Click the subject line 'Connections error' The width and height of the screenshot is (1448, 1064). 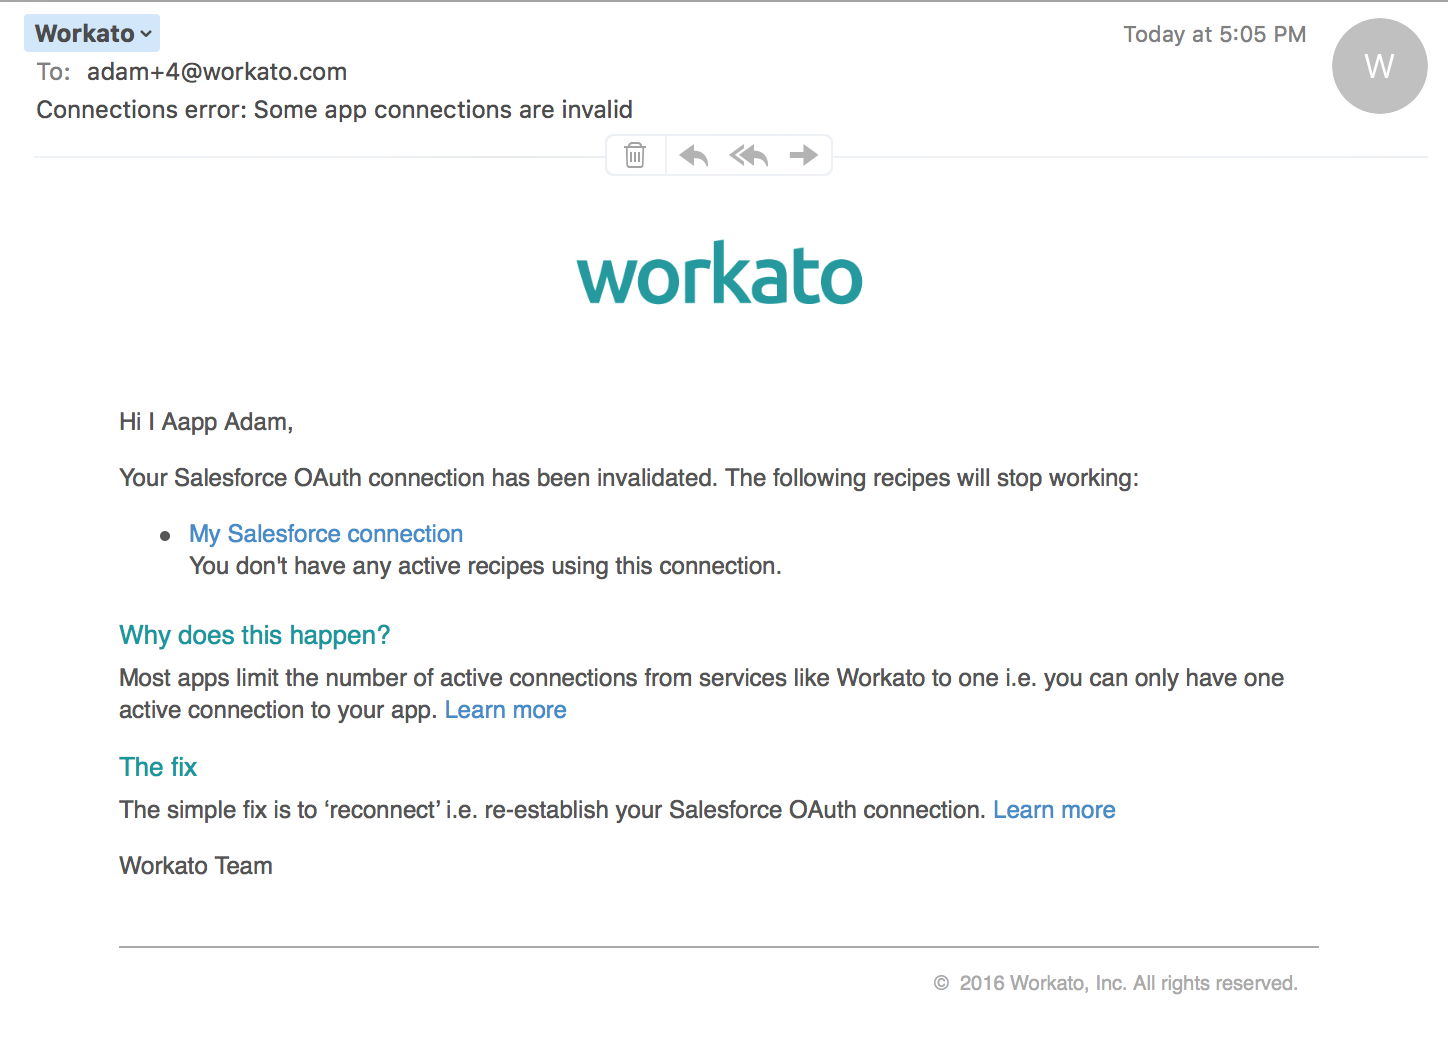coord(334,110)
